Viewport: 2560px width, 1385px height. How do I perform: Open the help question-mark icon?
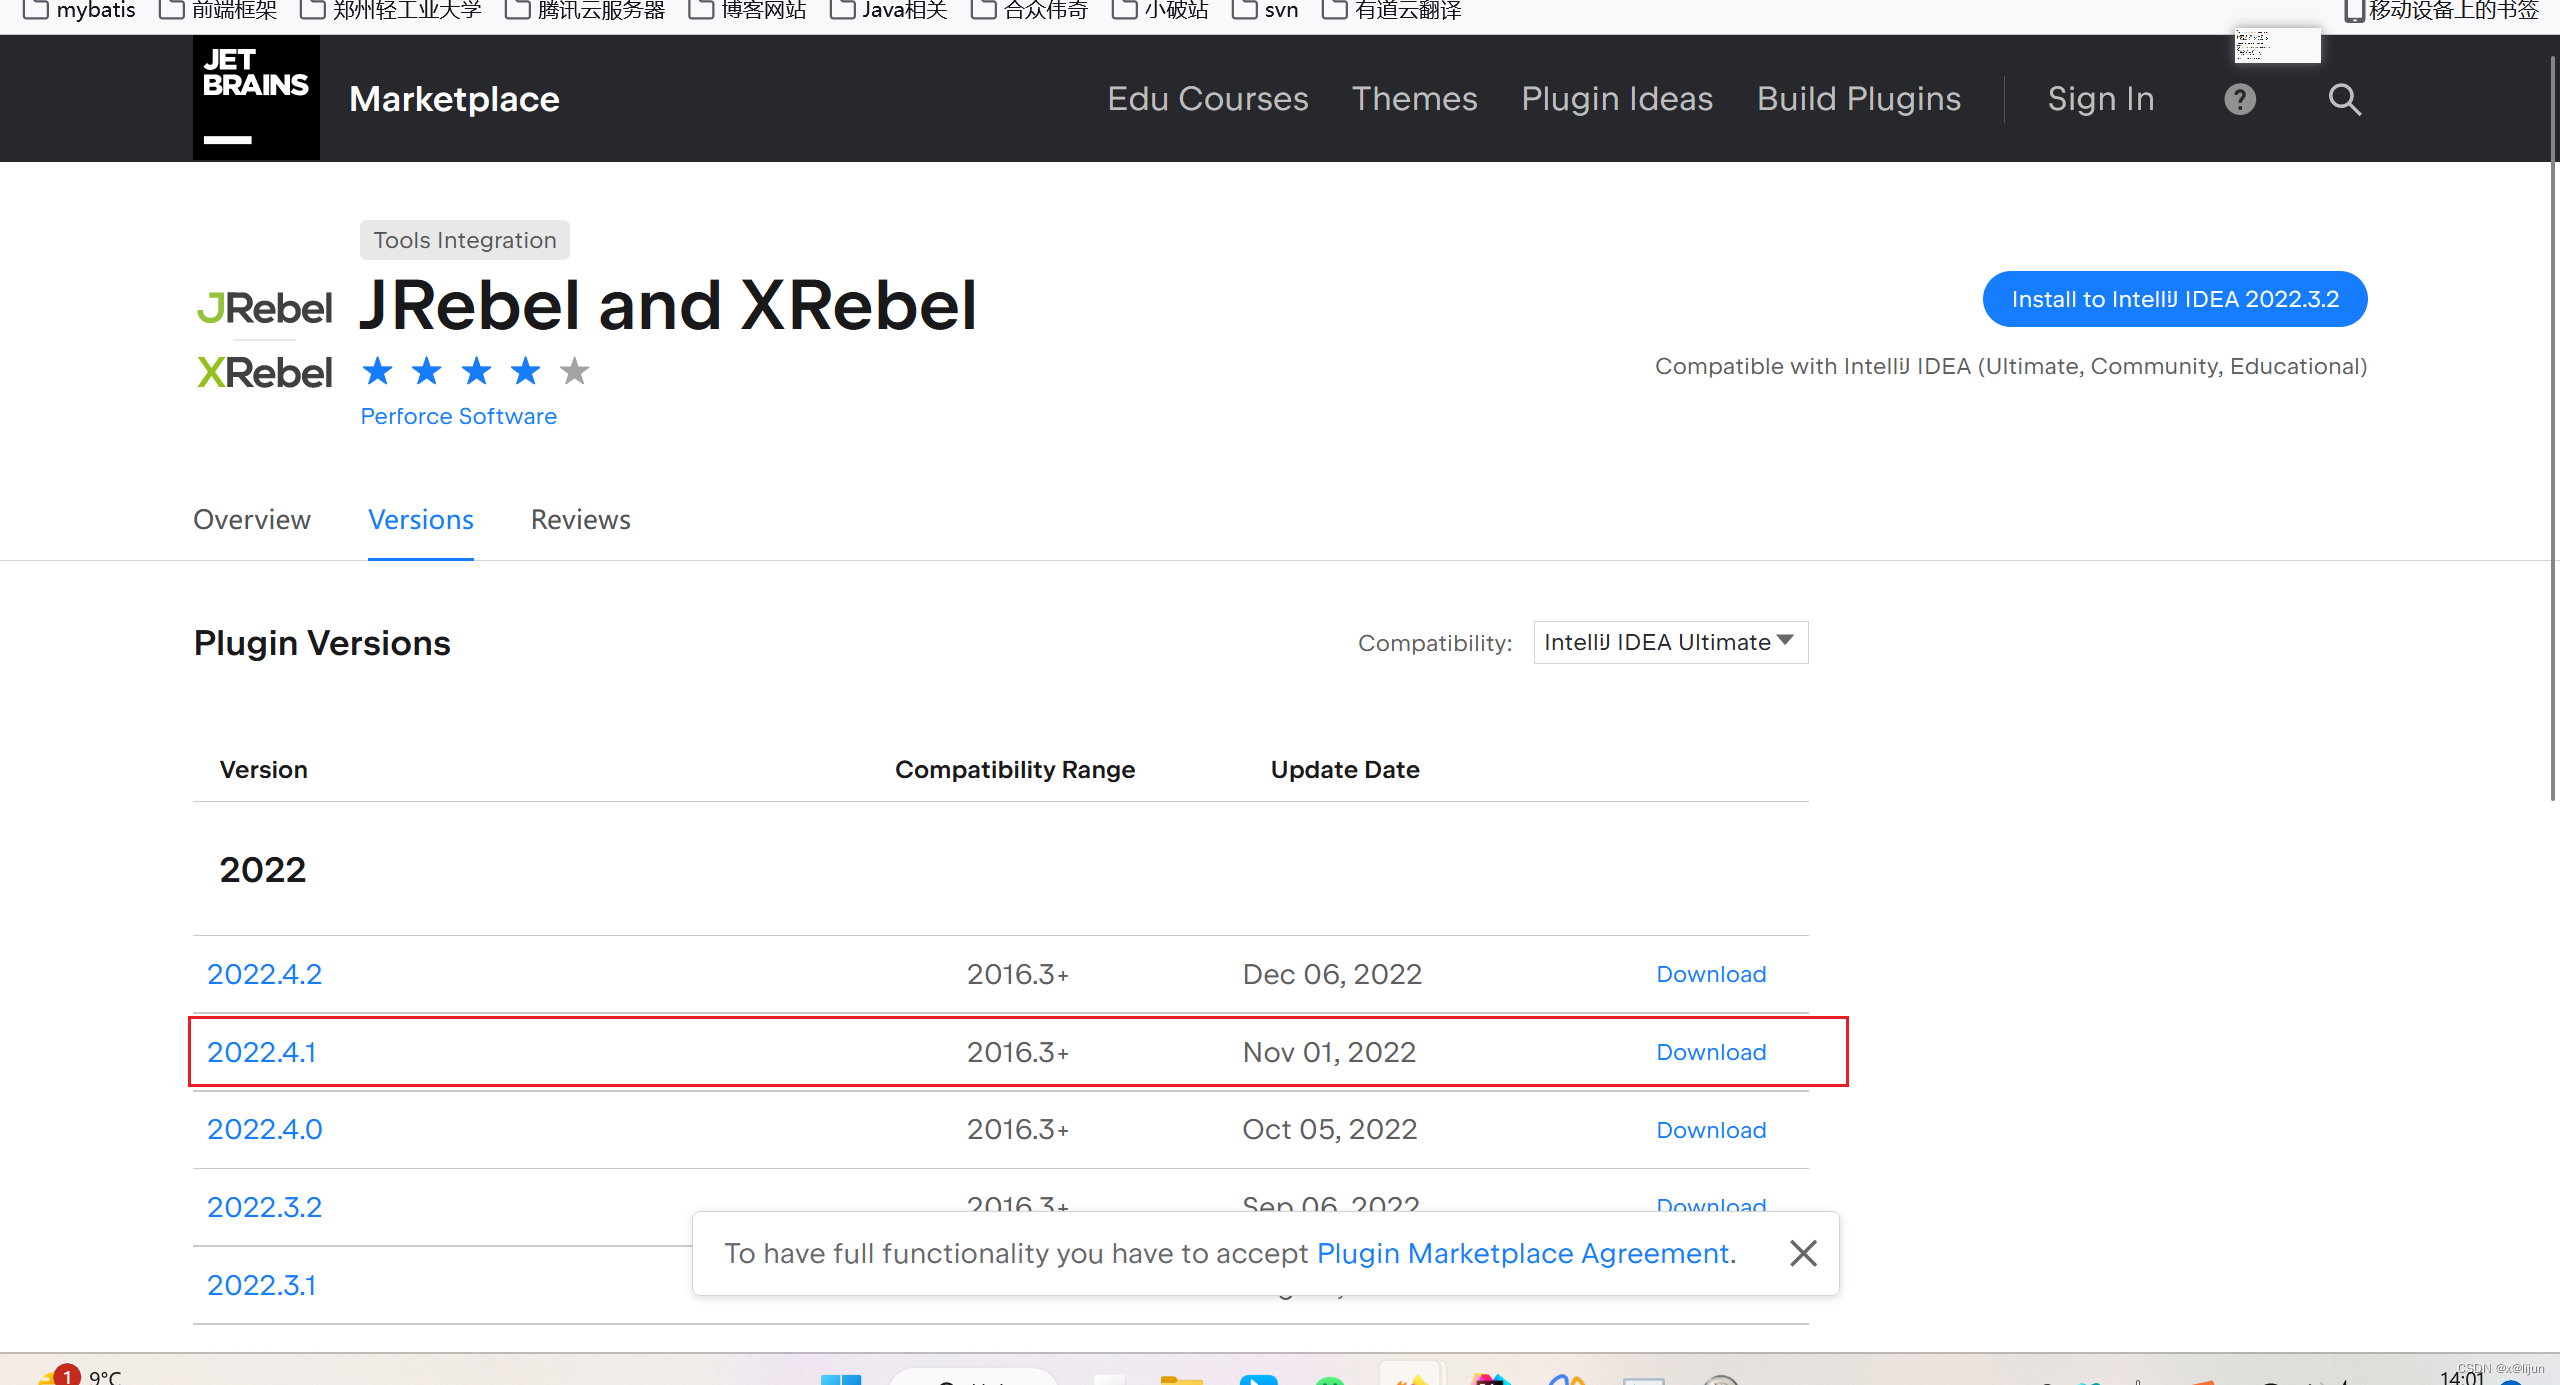pos(2239,99)
